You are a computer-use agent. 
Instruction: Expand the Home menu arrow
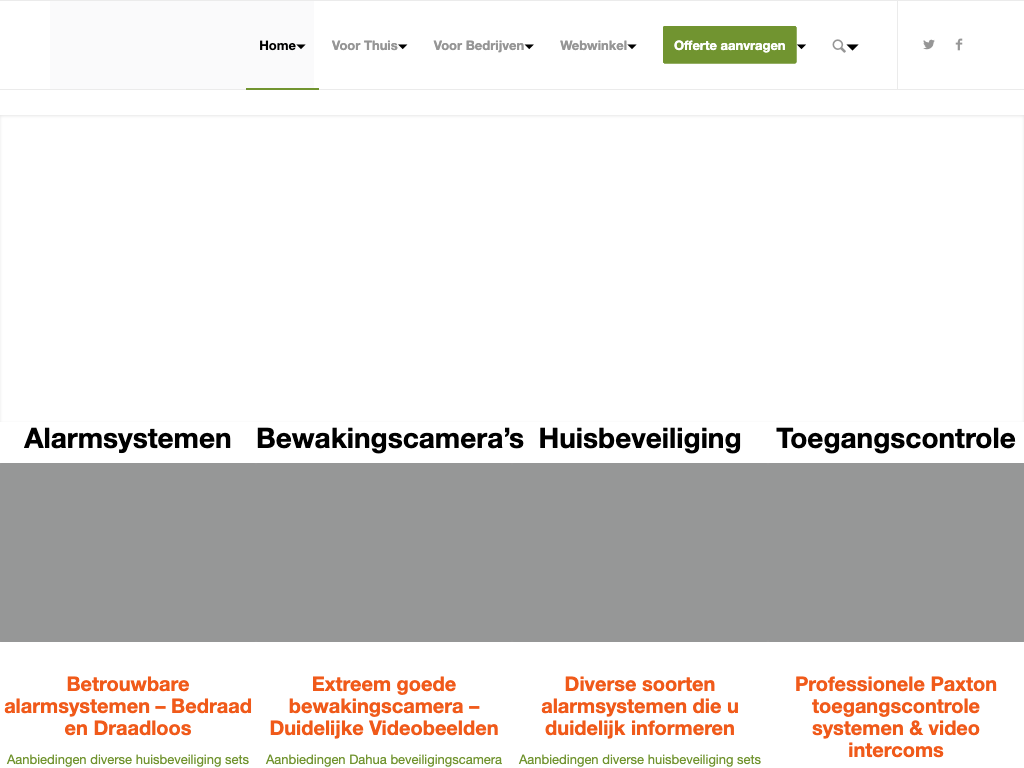click(x=301, y=46)
